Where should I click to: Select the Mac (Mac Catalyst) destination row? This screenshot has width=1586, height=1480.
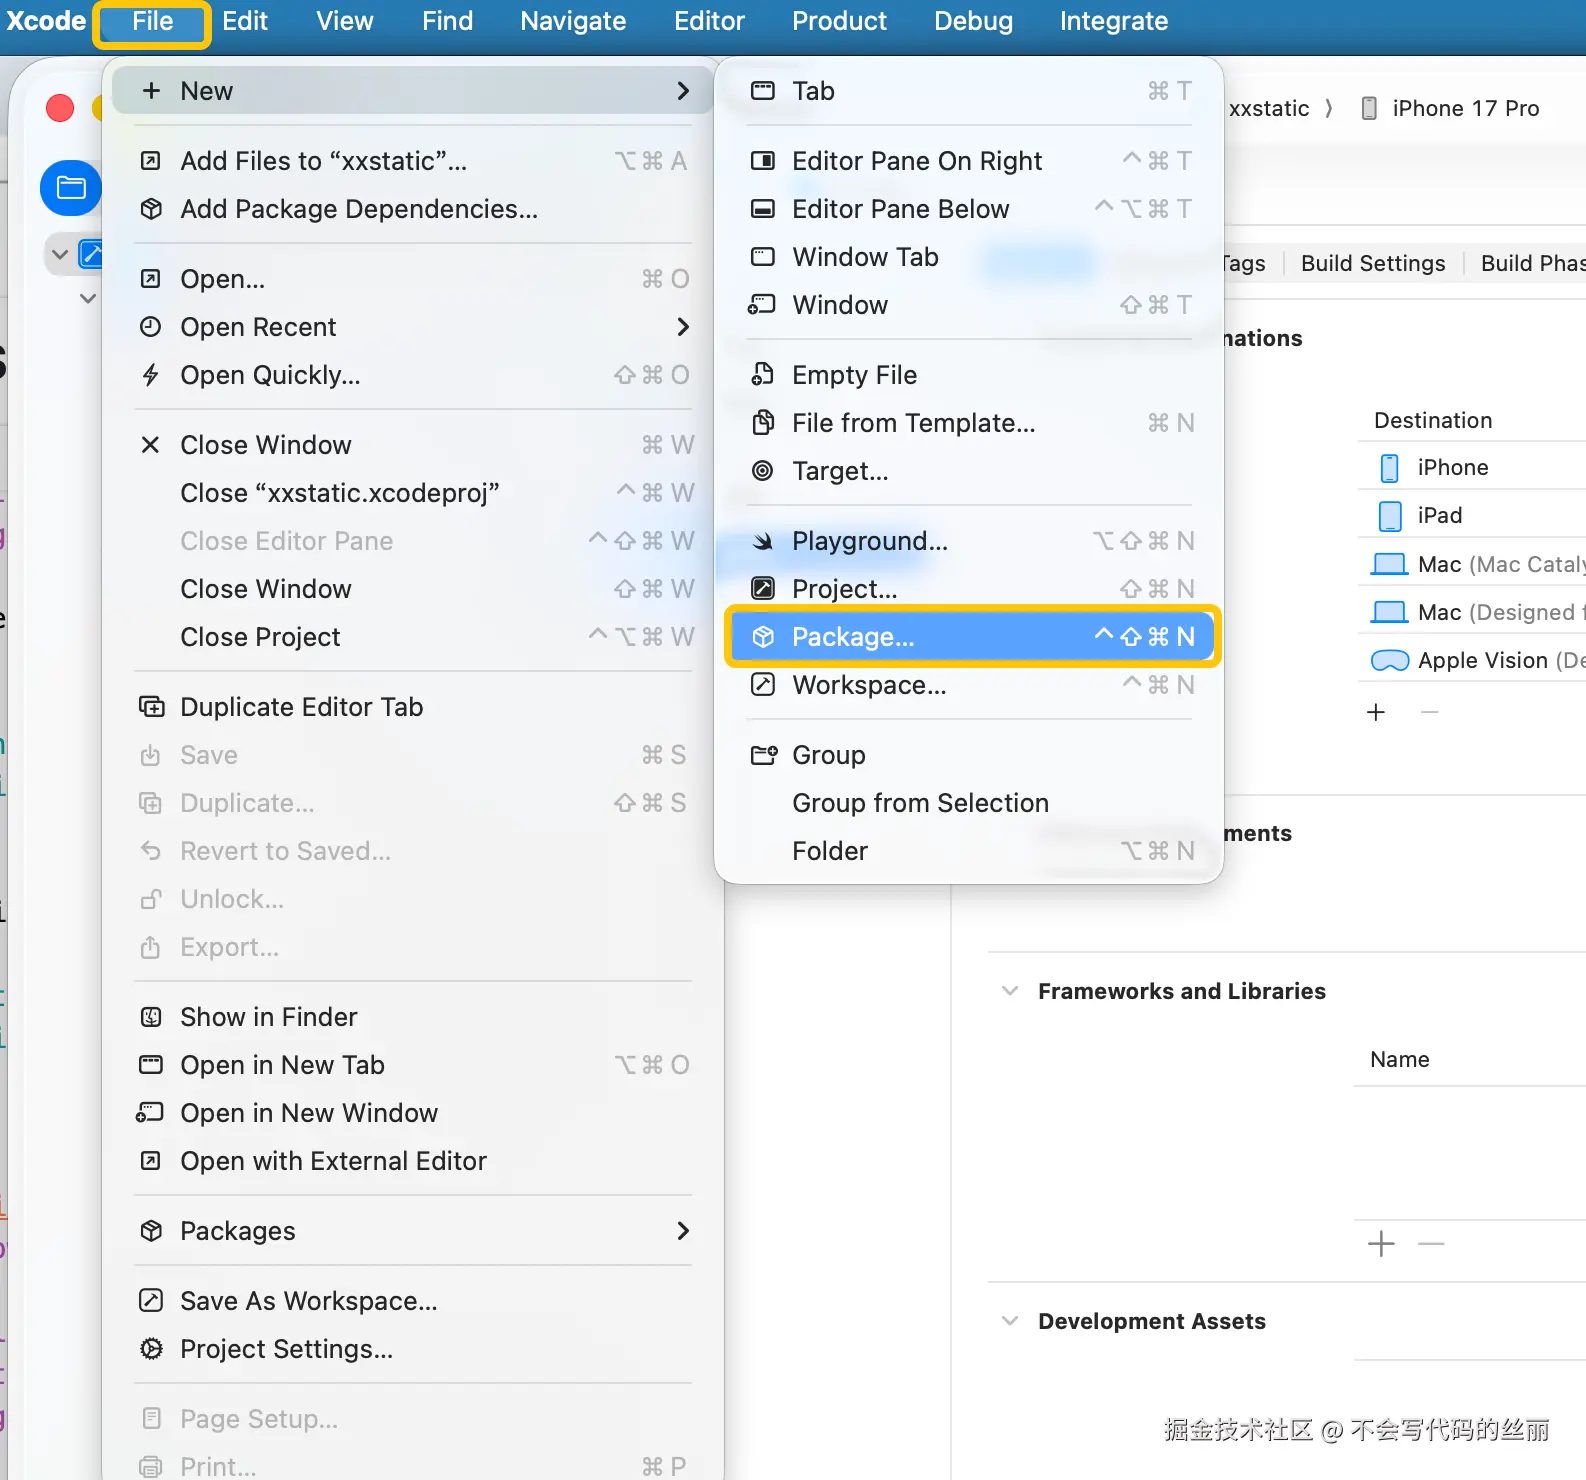click(1472, 564)
